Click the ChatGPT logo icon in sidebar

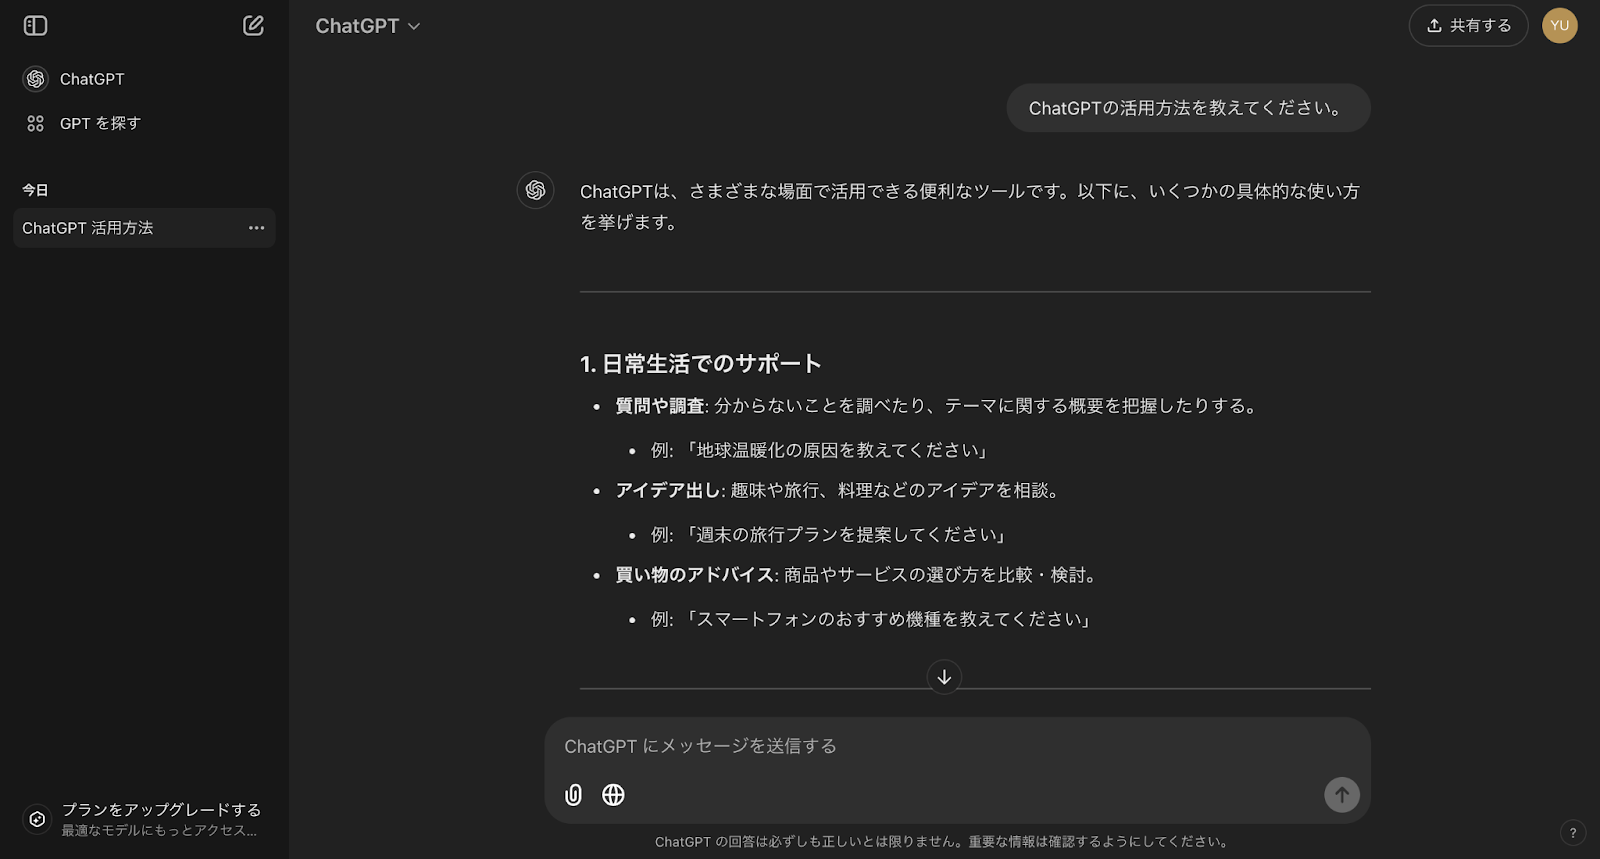(36, 79)
